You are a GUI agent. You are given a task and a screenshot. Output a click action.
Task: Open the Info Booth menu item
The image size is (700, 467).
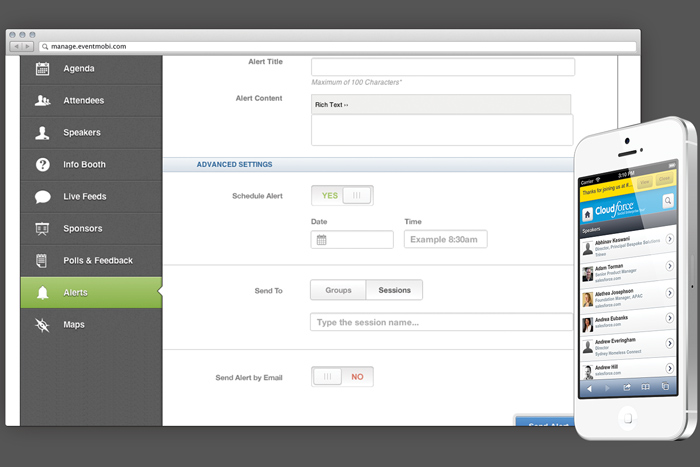click(x=91, y=165)
